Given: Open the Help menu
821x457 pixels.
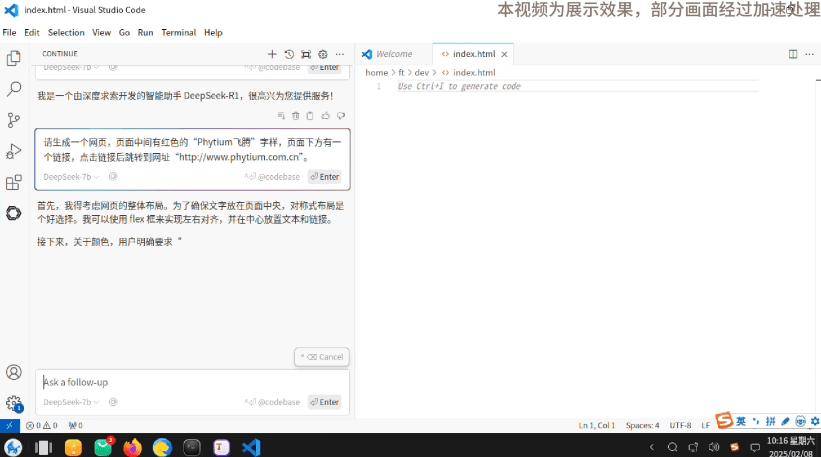Looking at the screenshot, I should (213, 32).
